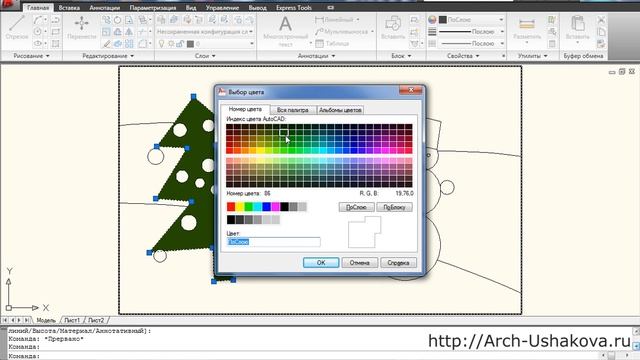Pick the magenta standard color swatch

click(276, 207)
